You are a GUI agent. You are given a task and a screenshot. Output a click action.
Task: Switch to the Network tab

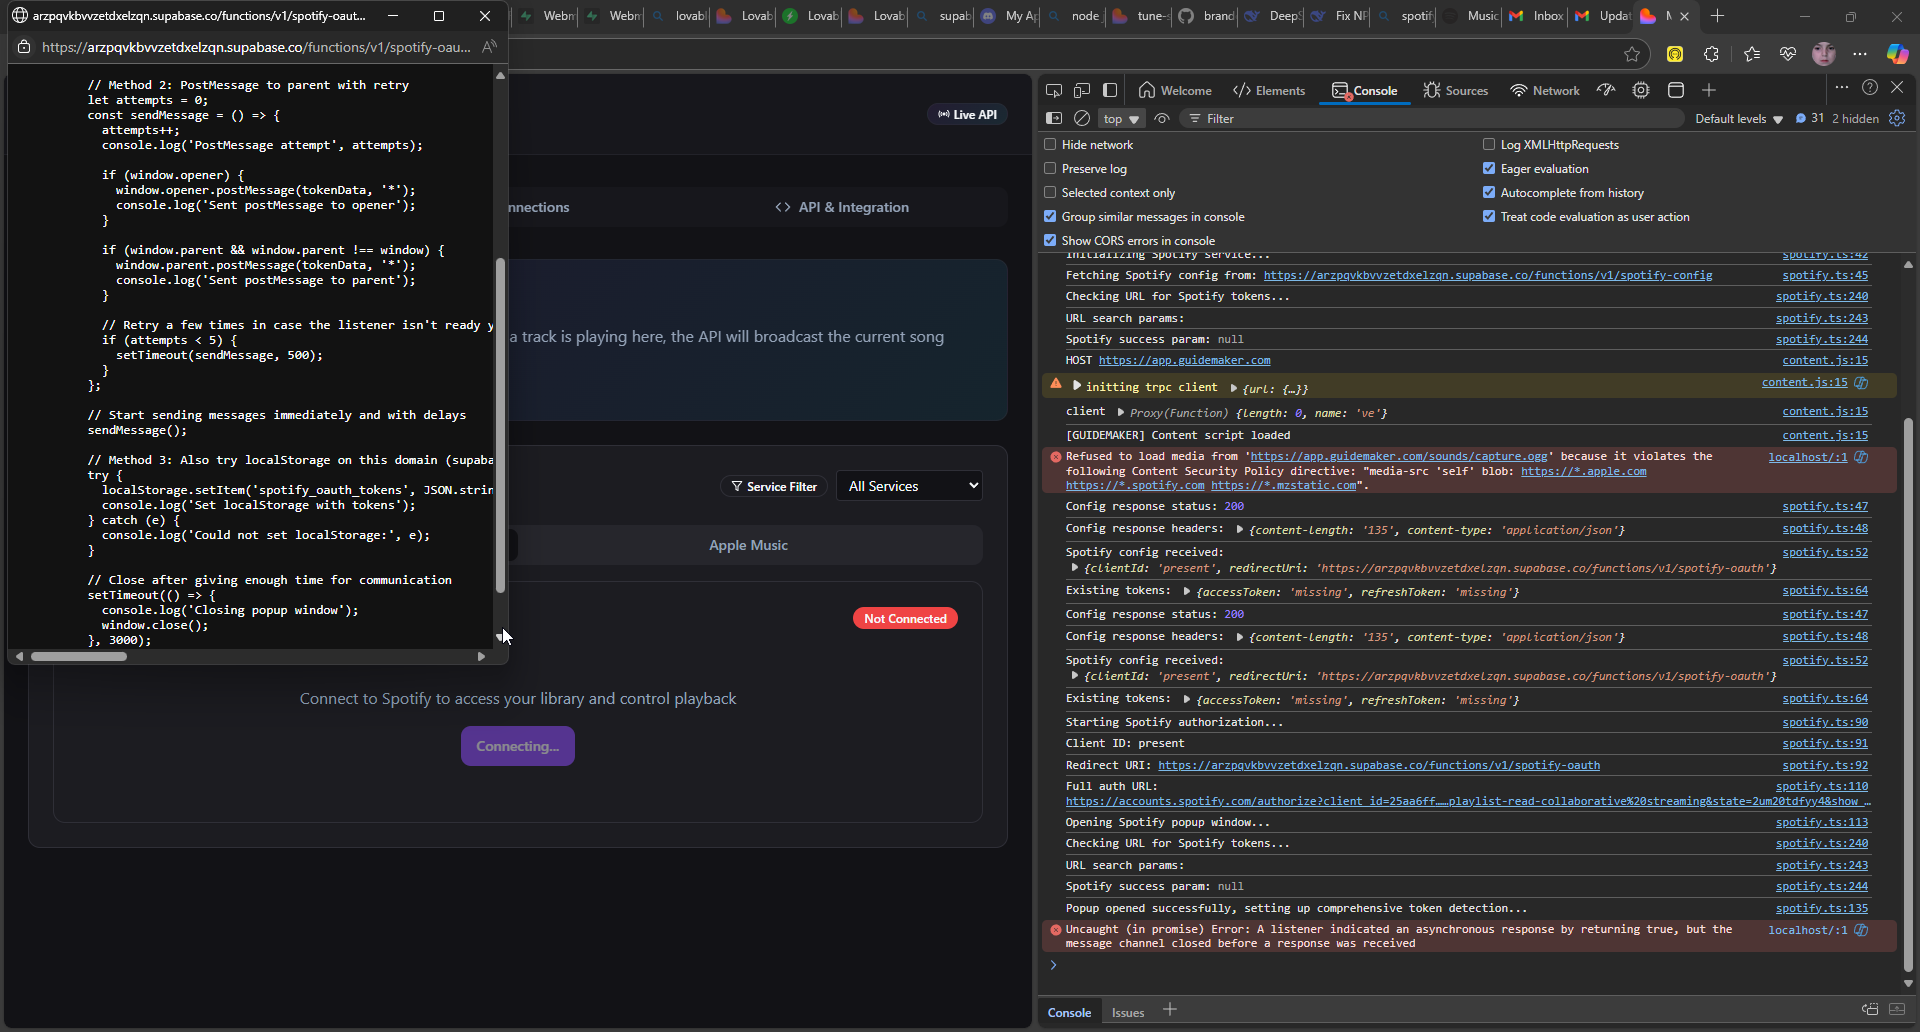click(1545, 90)
